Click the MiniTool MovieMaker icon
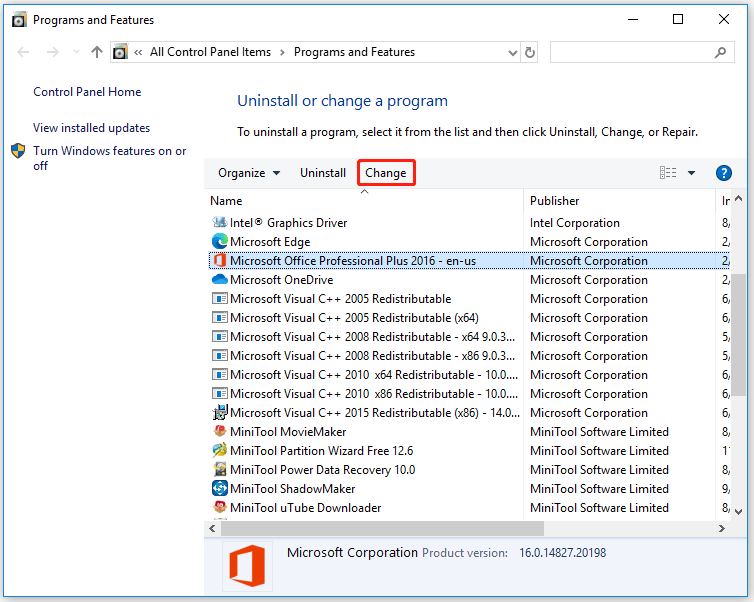This screenshot has width=754, height=602. pyautogui.click(x=220, y=431)
